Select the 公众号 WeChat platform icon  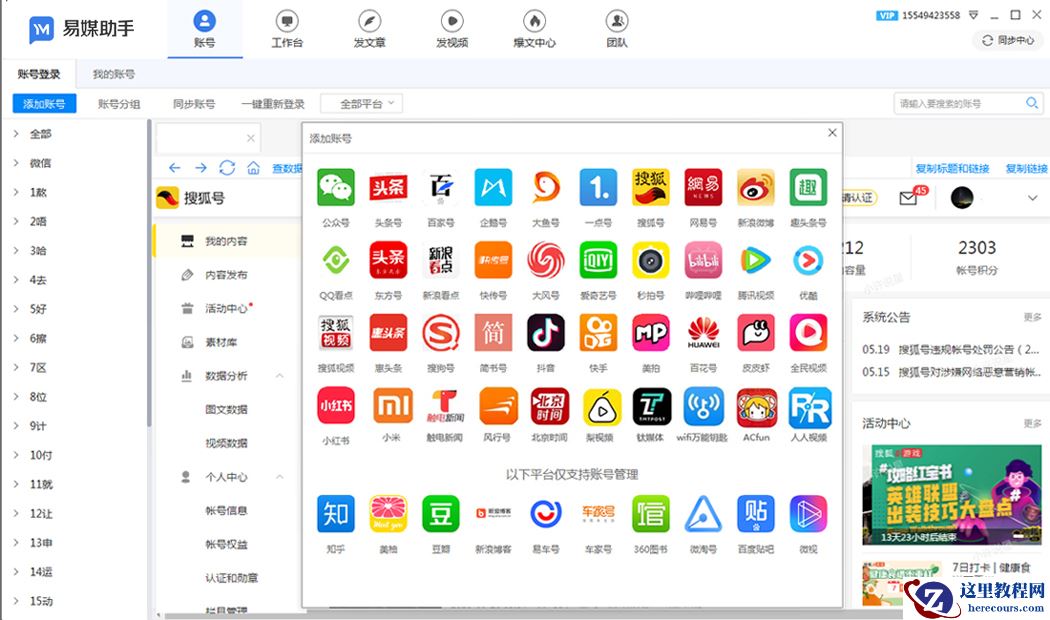335,187
